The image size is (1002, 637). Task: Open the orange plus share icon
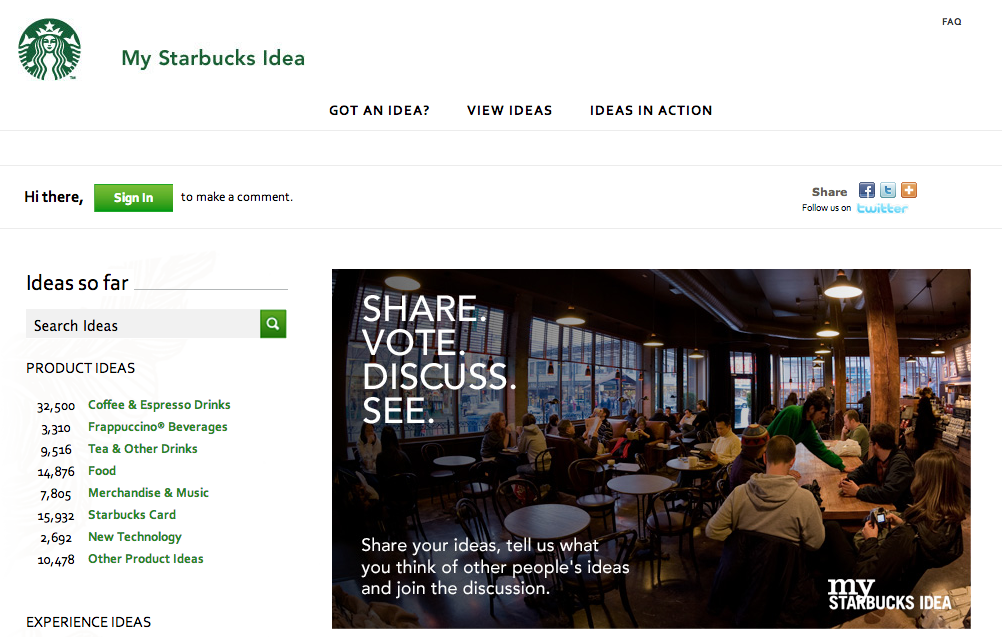click(x=909, y=190)
